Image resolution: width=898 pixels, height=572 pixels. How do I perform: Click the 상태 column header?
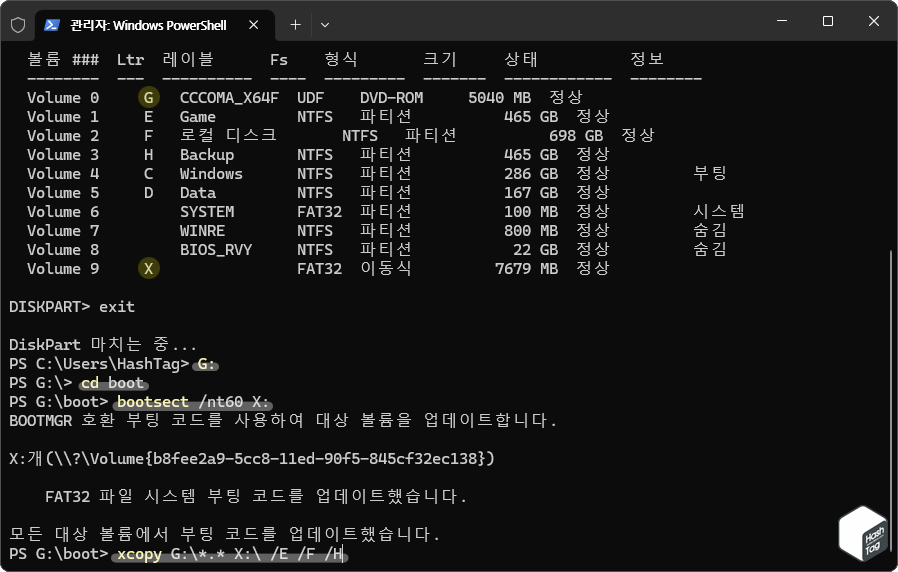[520, 59]
